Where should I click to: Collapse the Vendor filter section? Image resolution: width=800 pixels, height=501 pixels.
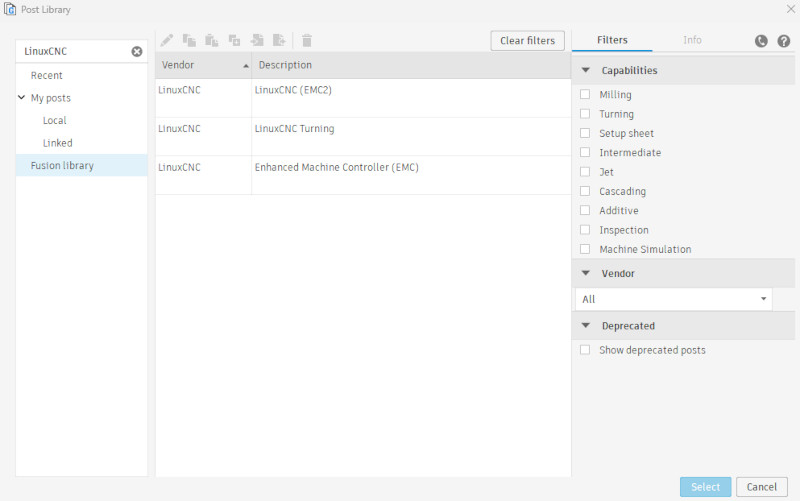tap(586, 273)
